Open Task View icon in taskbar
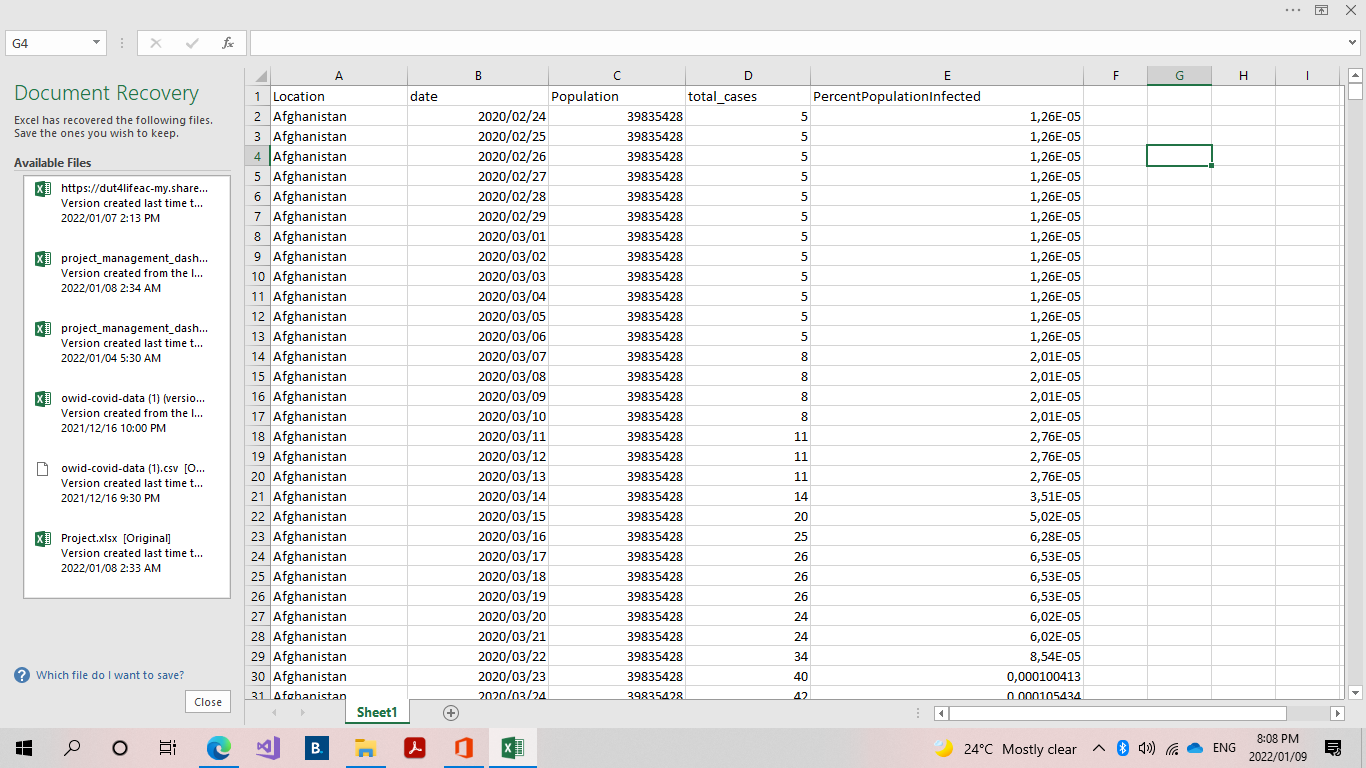Screen dimensions: 1366x768 [x=168, y=747]
